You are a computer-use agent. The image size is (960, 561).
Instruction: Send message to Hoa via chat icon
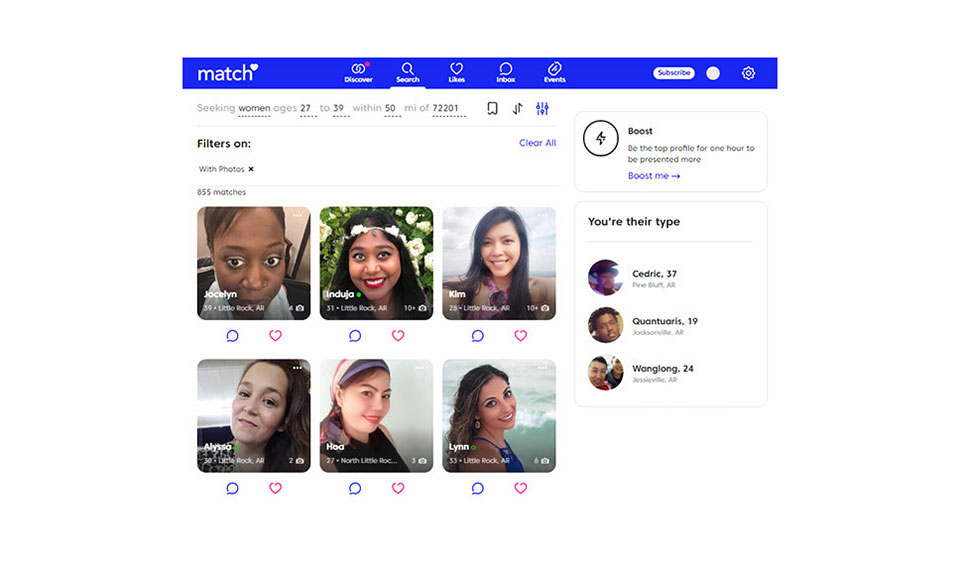tap(355, 488)
